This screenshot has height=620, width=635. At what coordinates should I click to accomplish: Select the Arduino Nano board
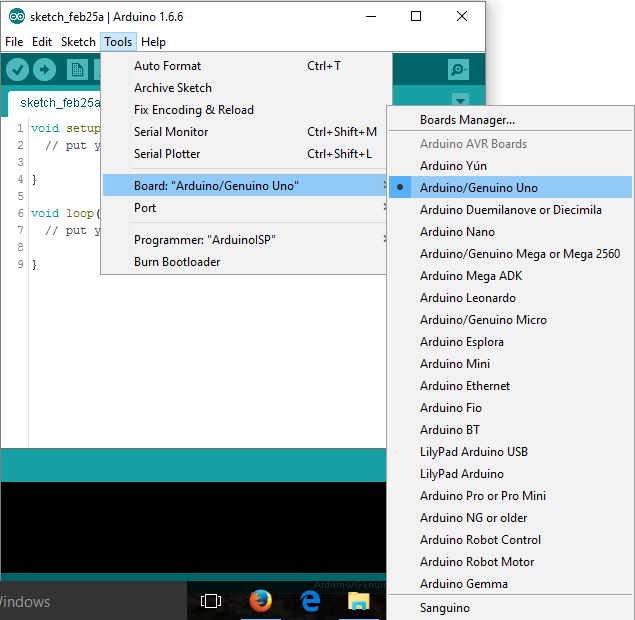coord(510,232)
